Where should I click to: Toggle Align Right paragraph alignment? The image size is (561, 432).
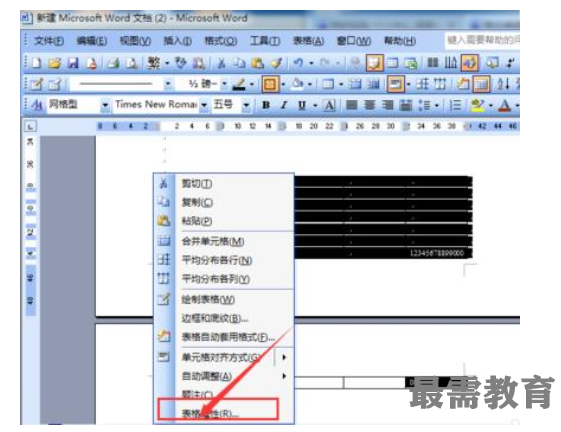click(x=387, y=105)
